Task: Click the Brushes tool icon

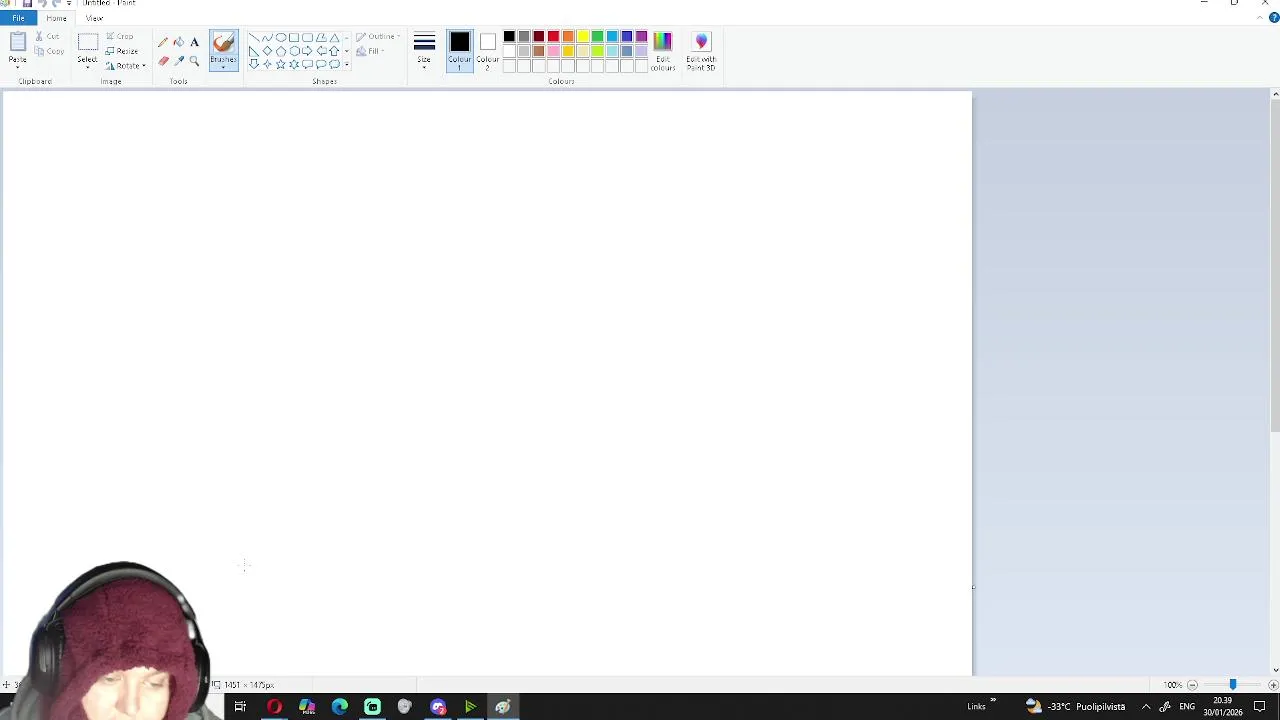Action: click(x=224, y=42)
